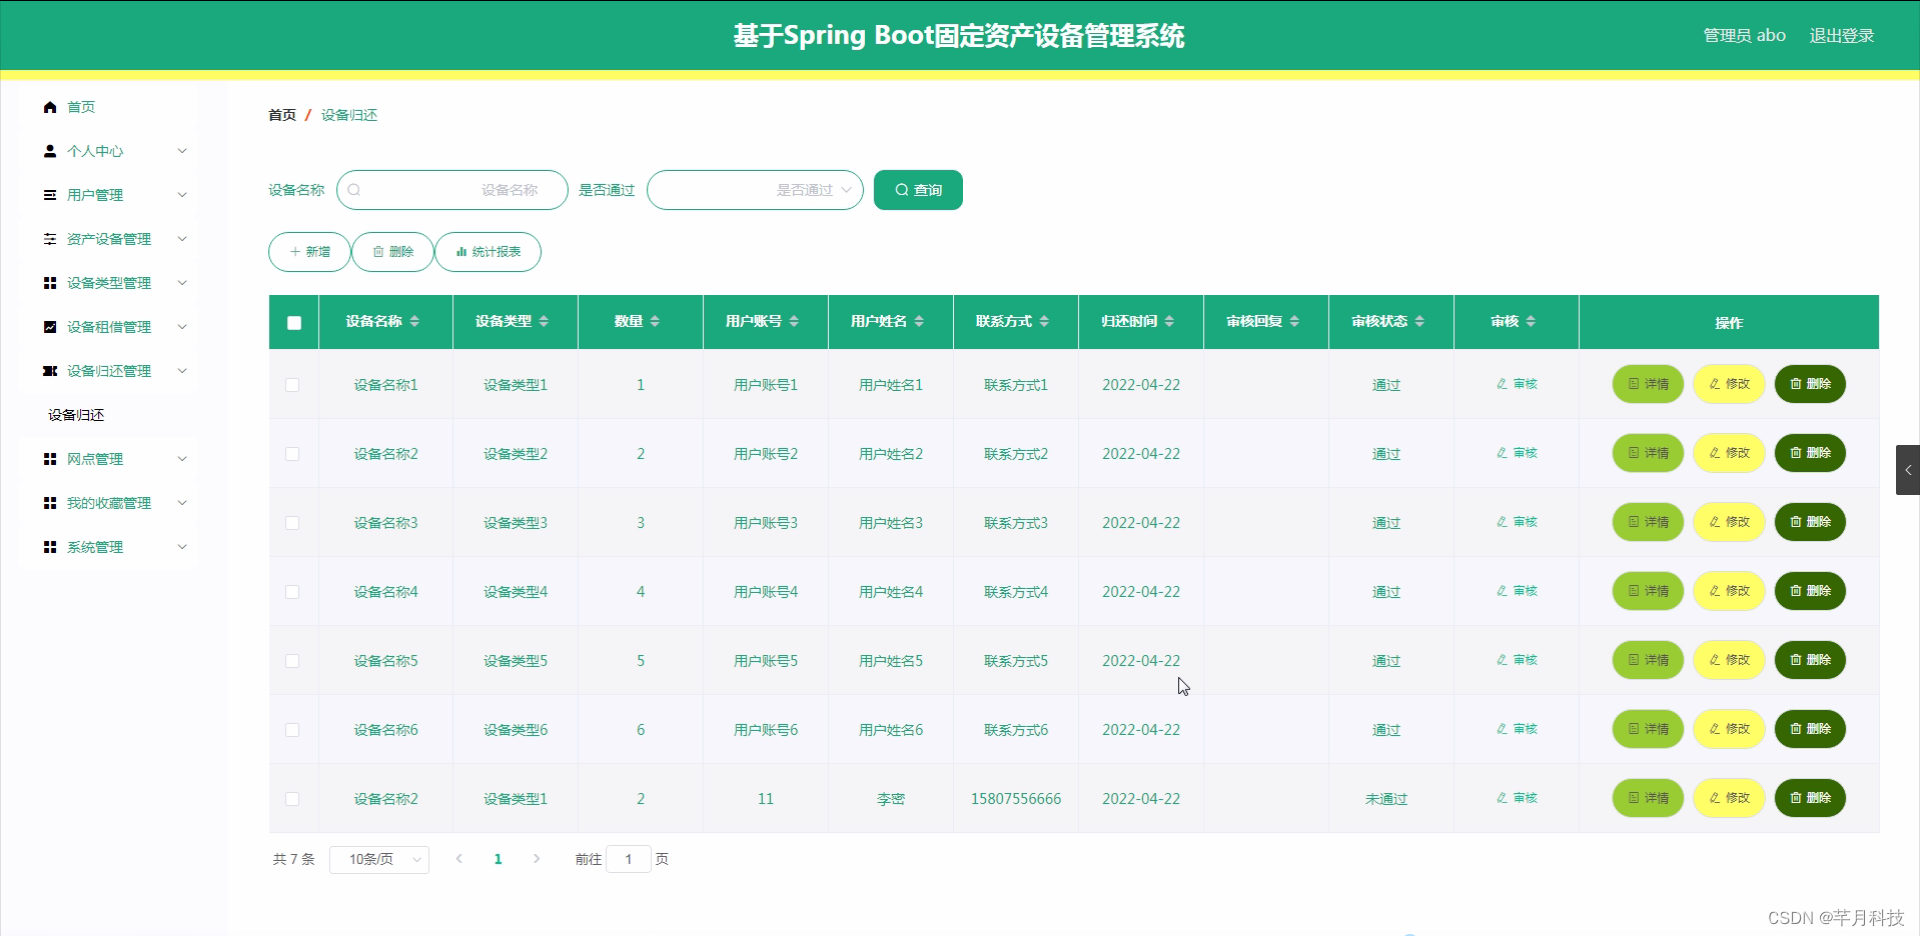Click the bar-chart icon on 统计报表 button
The height and width of the screenshot is (936, 1920).
click(461, 252)
